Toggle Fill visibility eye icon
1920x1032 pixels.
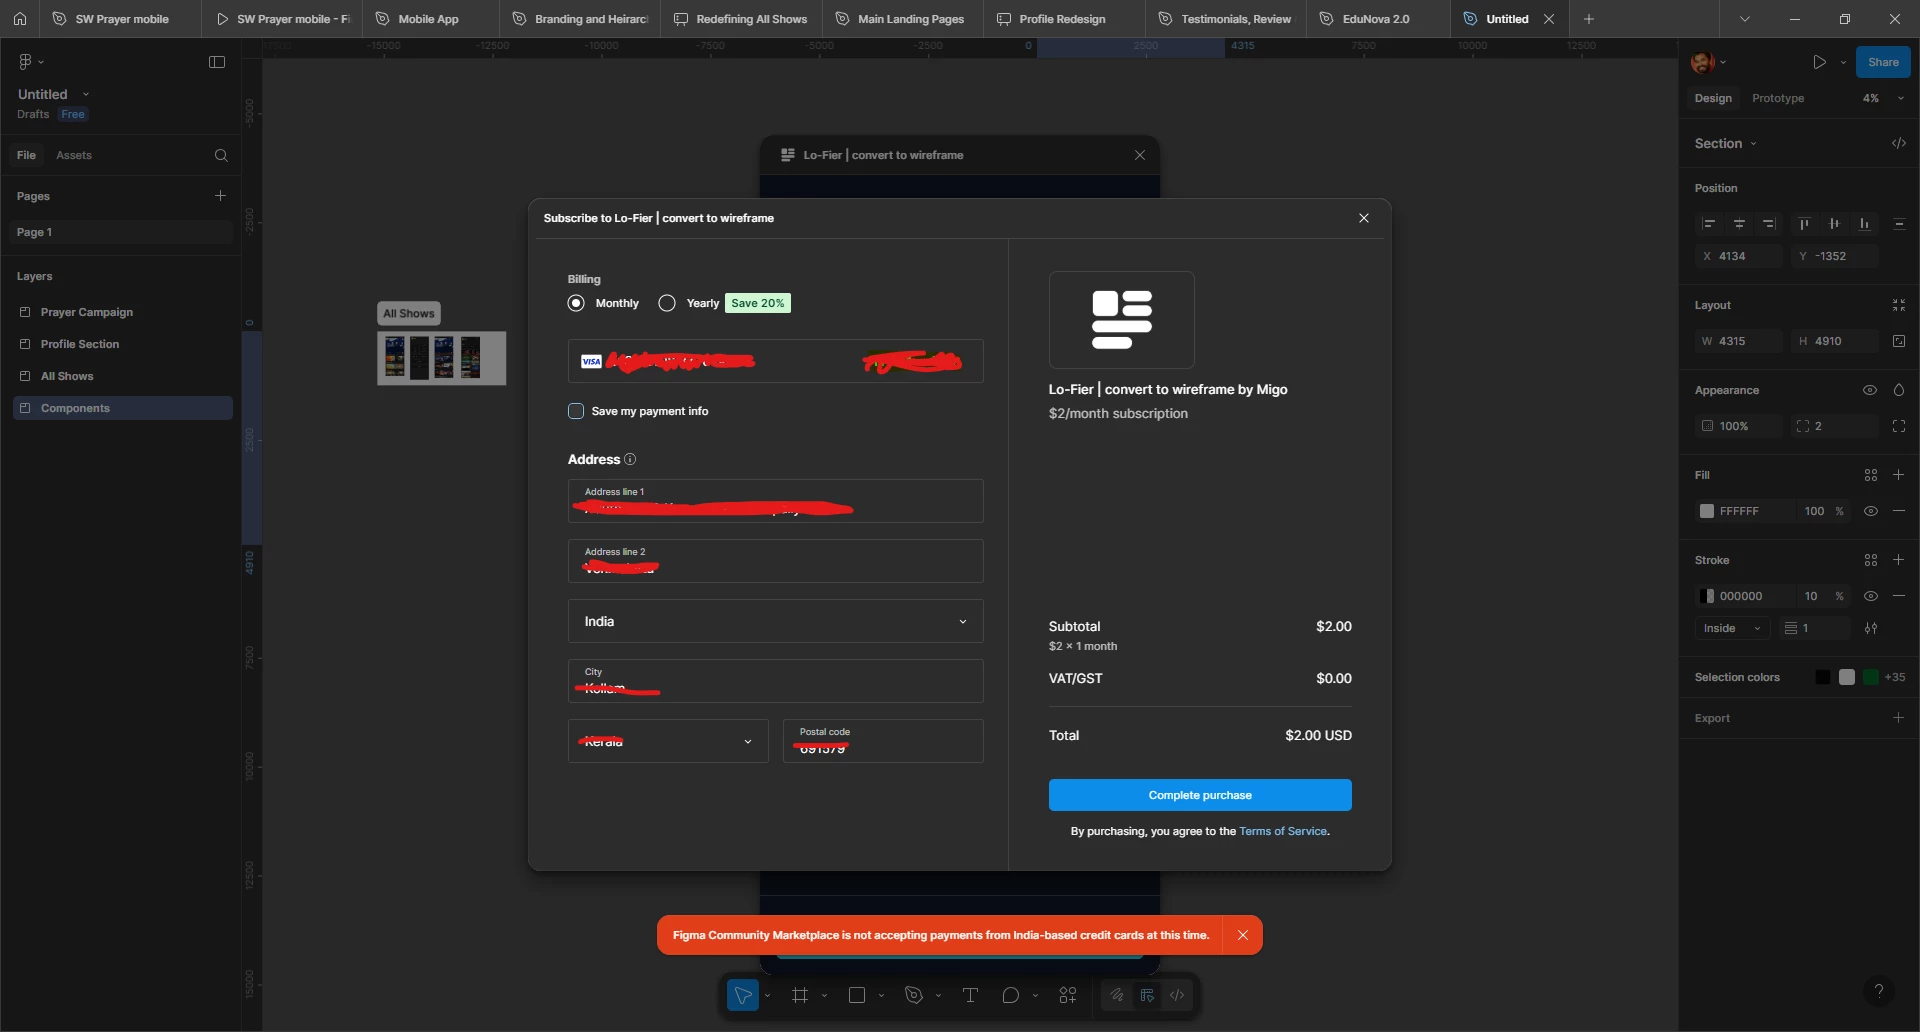click(1870, 511)
